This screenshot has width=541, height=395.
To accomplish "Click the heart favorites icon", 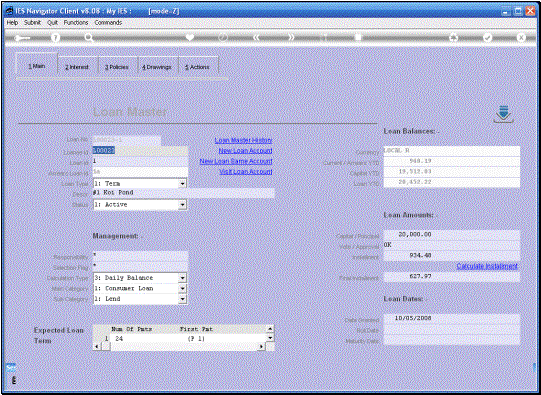I will (190, 38).
